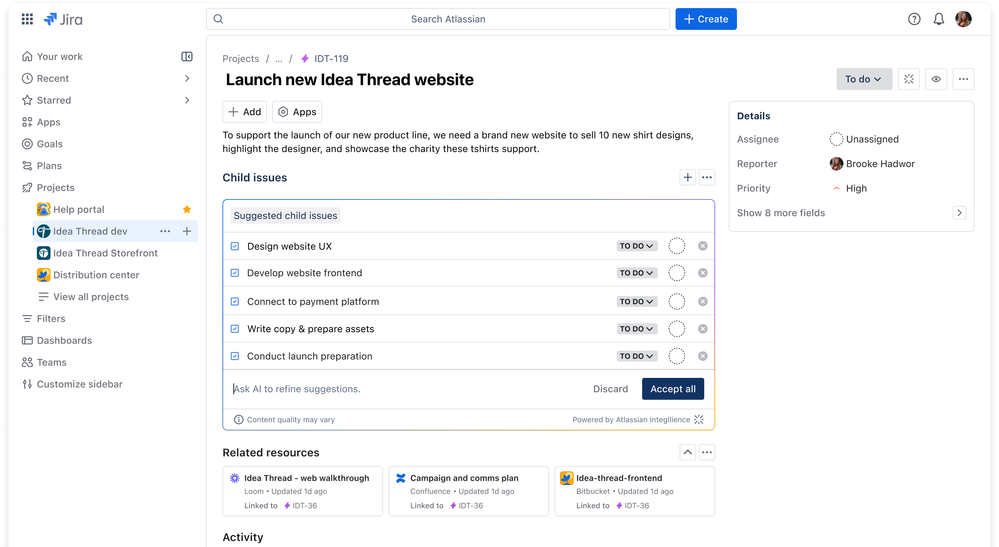
Task: Open the app switcher grid icon
Action: pyautogui.click(x=27, y=19)
